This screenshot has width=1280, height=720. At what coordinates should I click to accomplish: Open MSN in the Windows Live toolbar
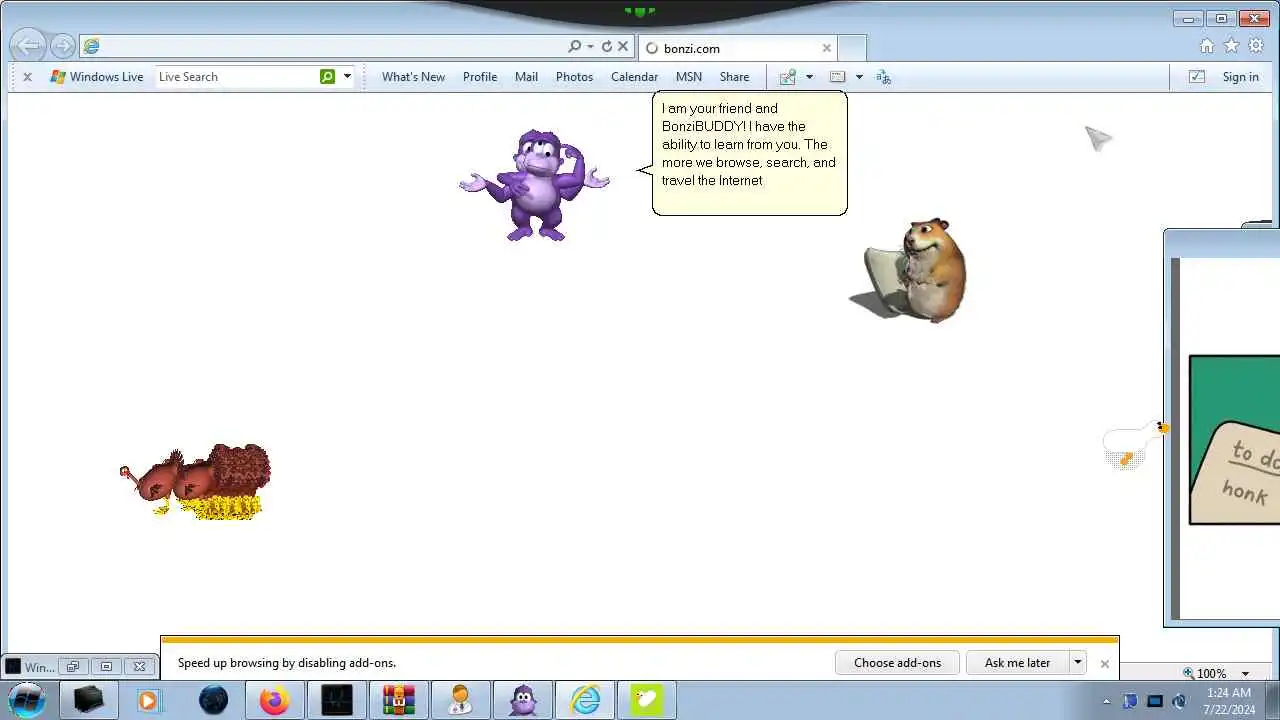tap(689, 77)
